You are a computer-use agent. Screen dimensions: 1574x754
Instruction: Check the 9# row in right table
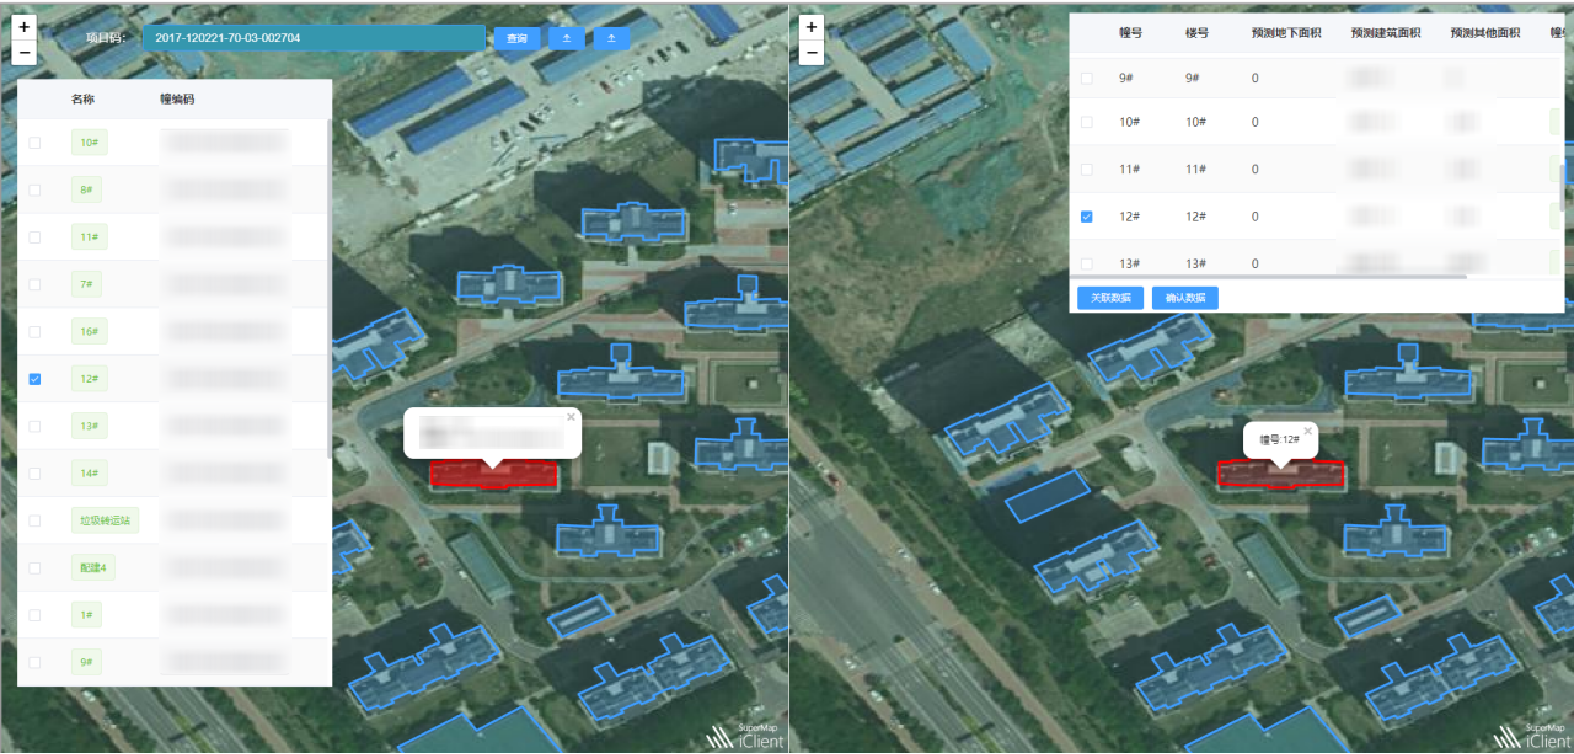pos(1087,78)
